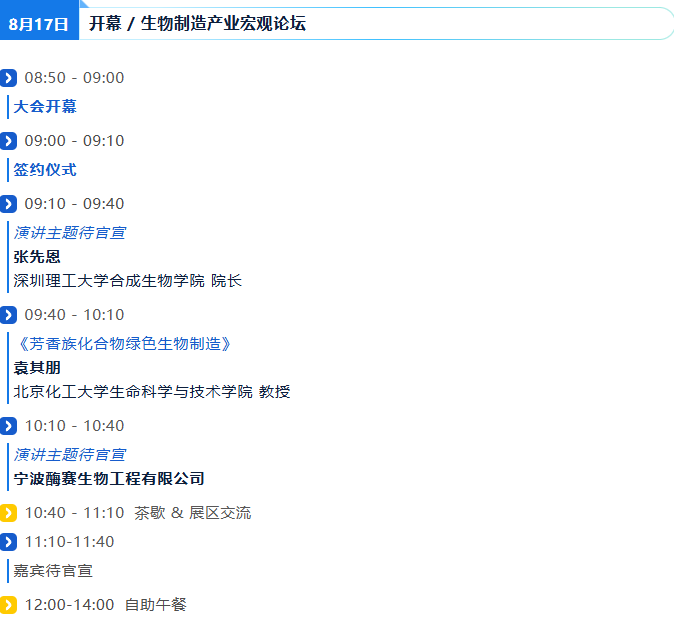Click the yellow arrow icon beside 12:00-14:00
The image size is (674, 630).
click(8, 605)
